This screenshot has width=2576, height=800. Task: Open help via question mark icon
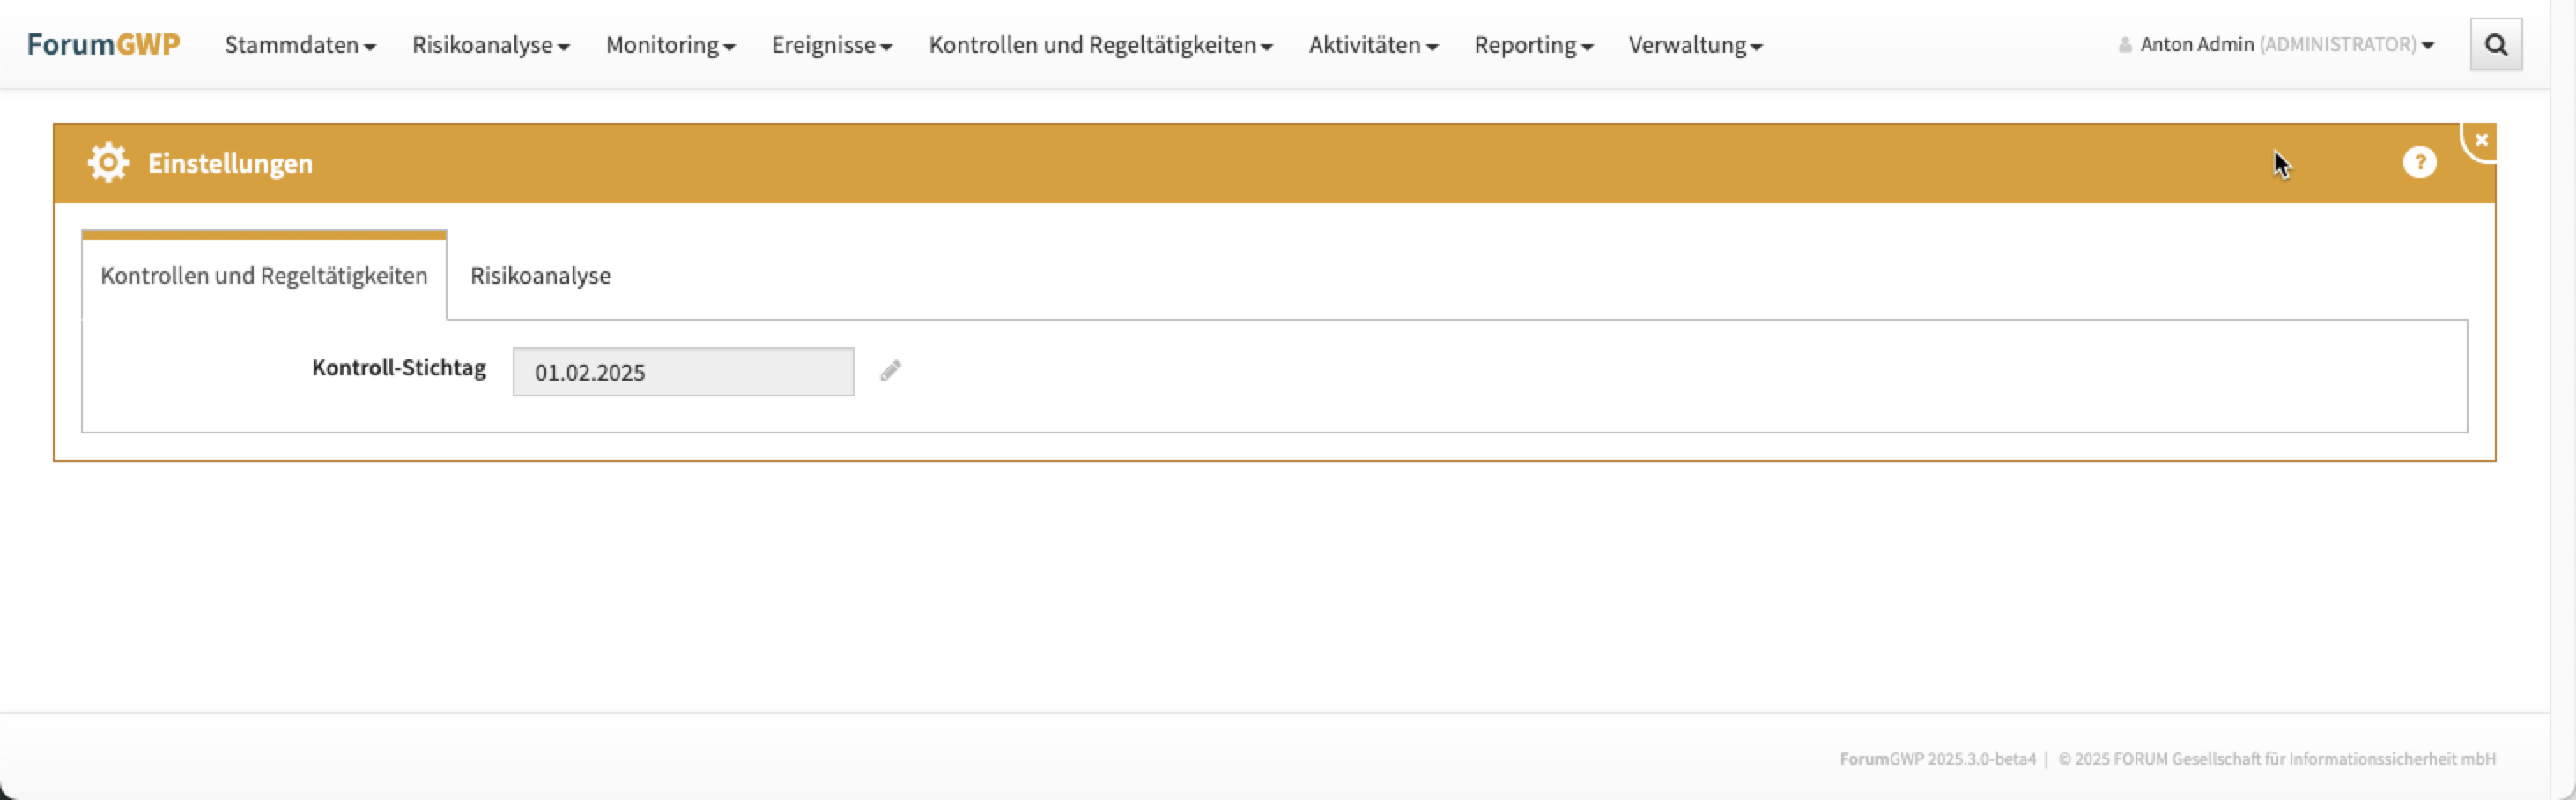[2419, 162]
